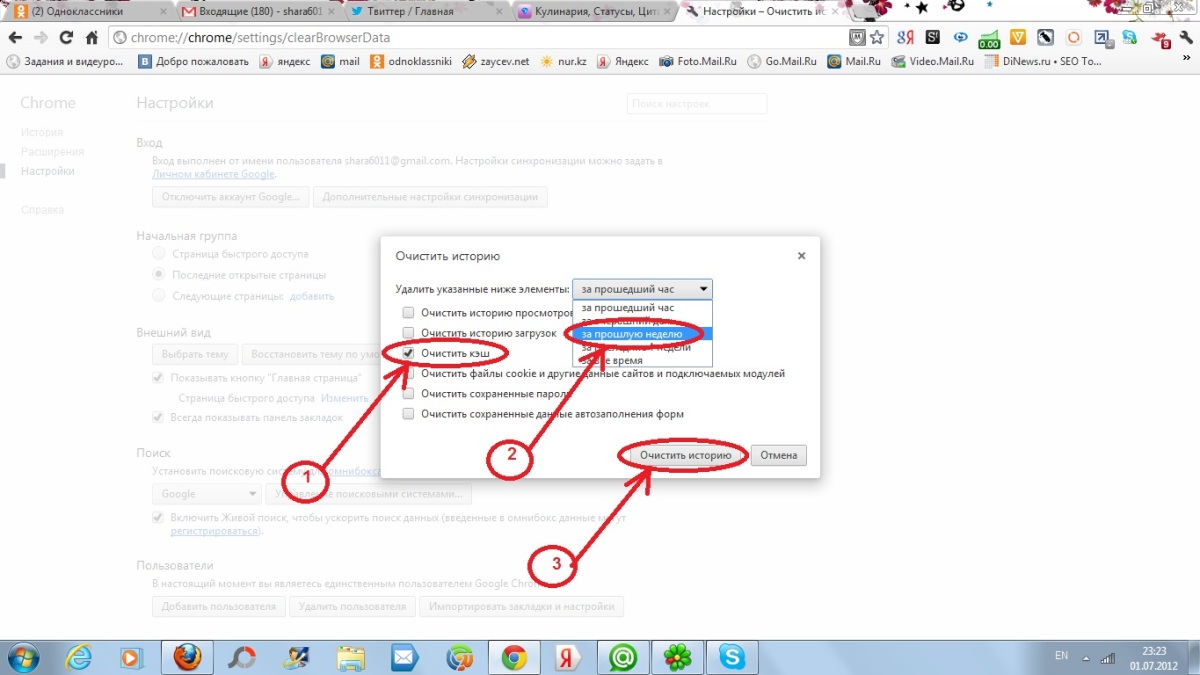1200x675 pixels.
Task: Open Yandex app on the taskbar
Action: [x=568, y=657]
